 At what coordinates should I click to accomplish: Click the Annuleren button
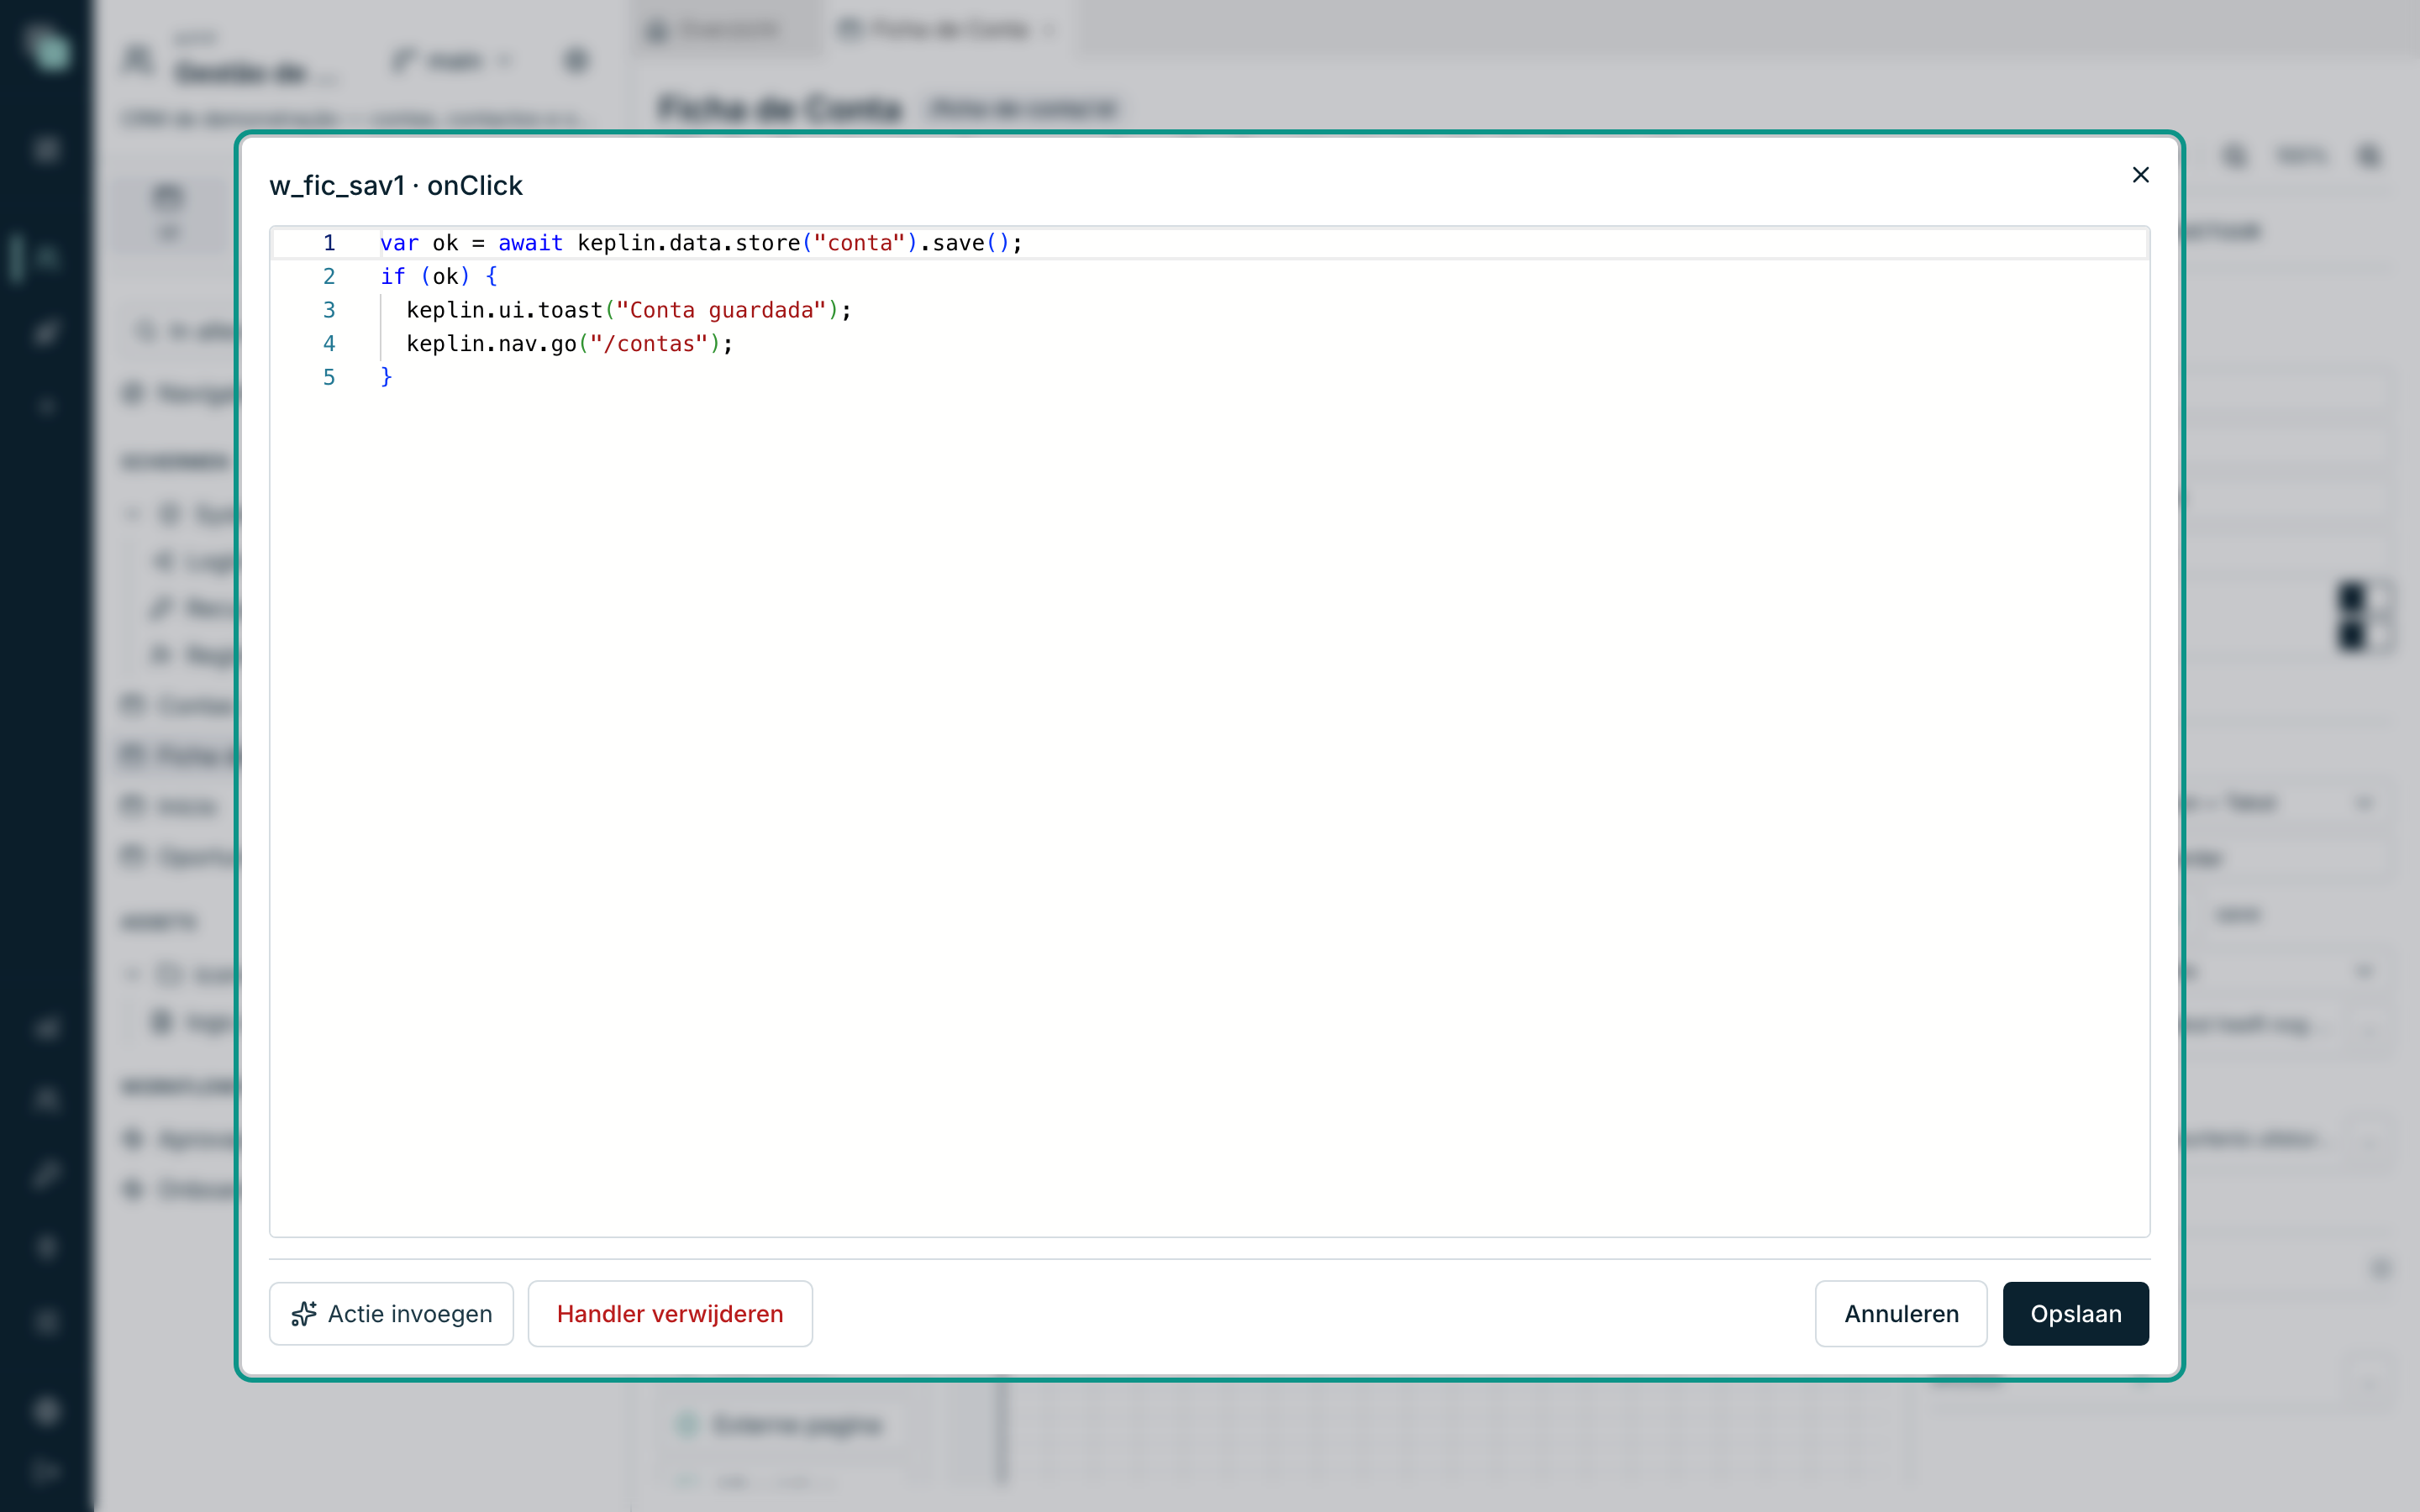tap(1901, 1313)
